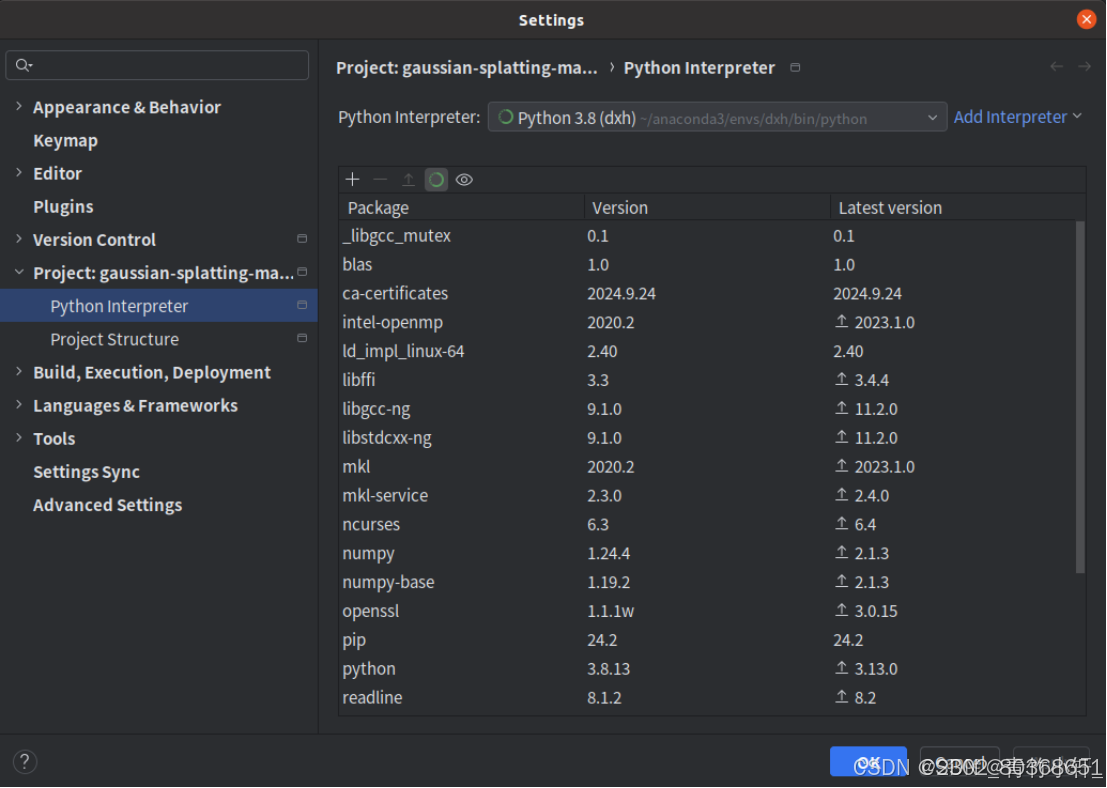Click the minus icon to uninstall a package
The height and width of the screenshot is (788, 1107).
point(380,179)
